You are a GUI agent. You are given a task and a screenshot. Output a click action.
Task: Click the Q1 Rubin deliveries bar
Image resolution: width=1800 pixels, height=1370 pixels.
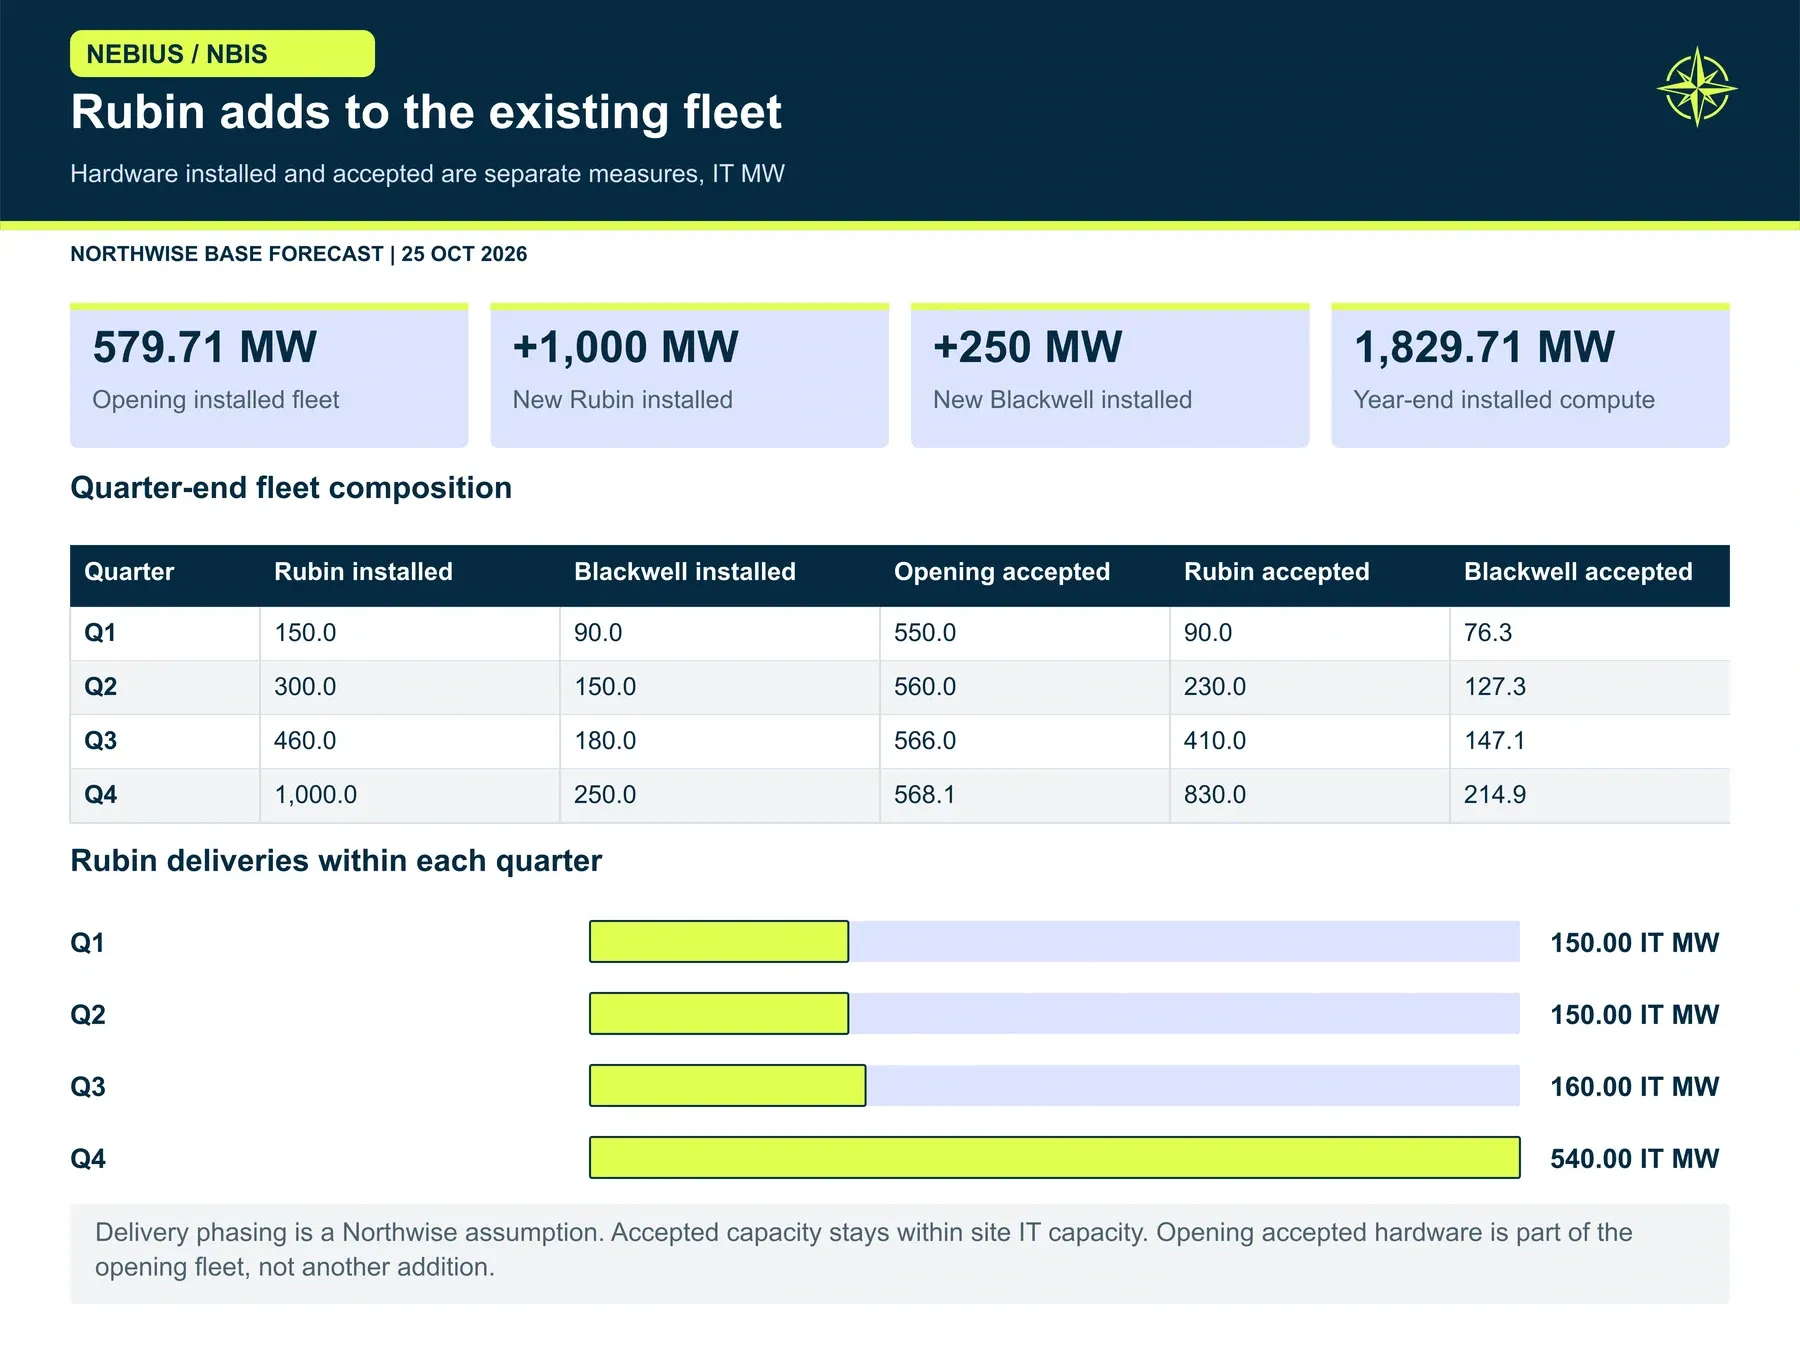719,942
